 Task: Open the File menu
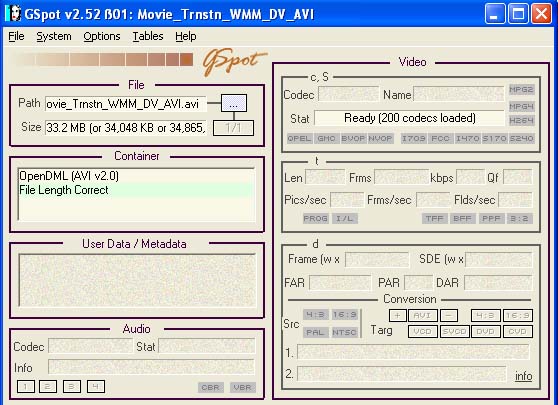pos(16,36)
